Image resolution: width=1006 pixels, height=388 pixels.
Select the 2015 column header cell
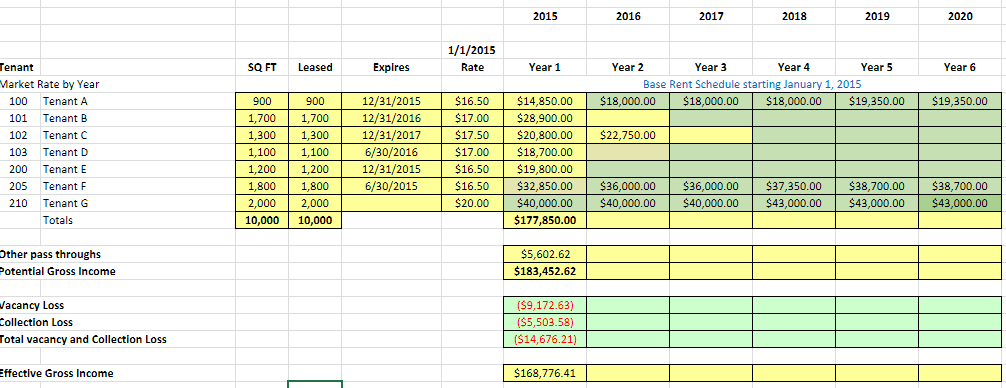pos(545,16)
